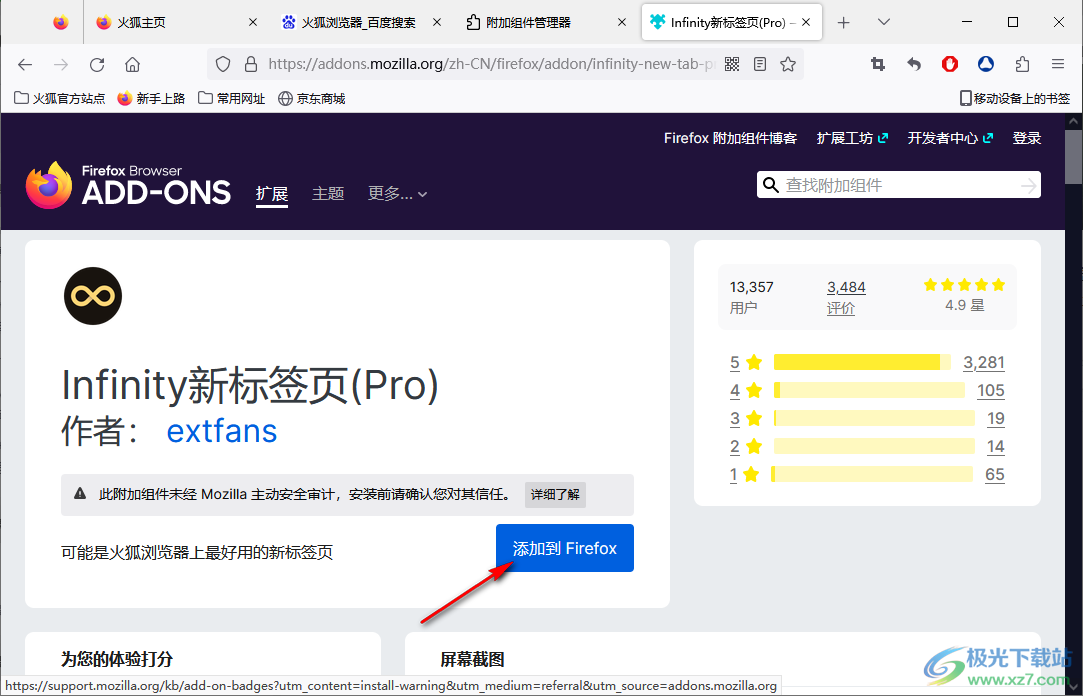Toggle reader view icon
The image size is (1083, 696).
click(x=760, y=64)
